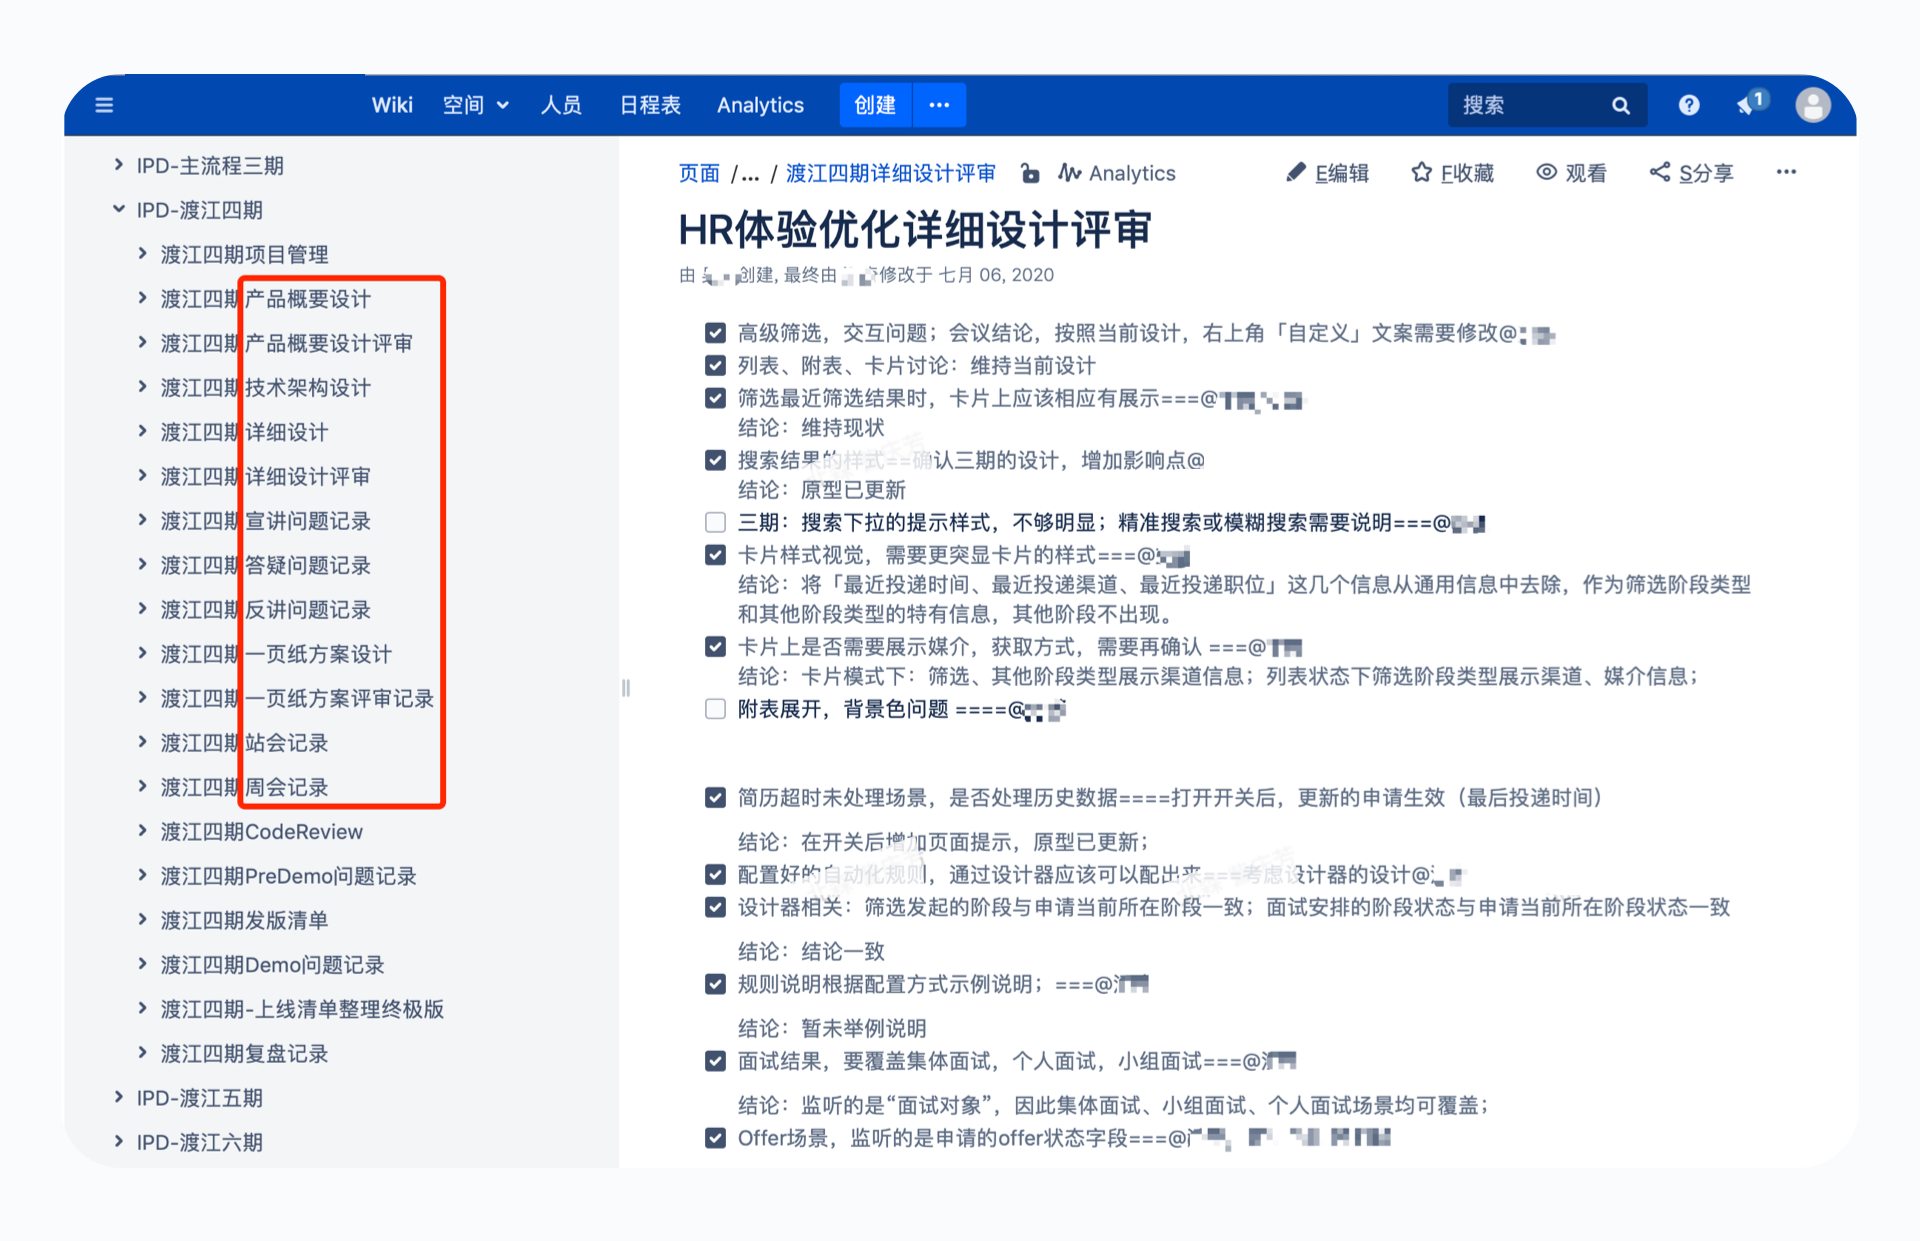Click the hamburger menu icon
Screen dimensions: 1920x1241
click(x=104, y=105)
